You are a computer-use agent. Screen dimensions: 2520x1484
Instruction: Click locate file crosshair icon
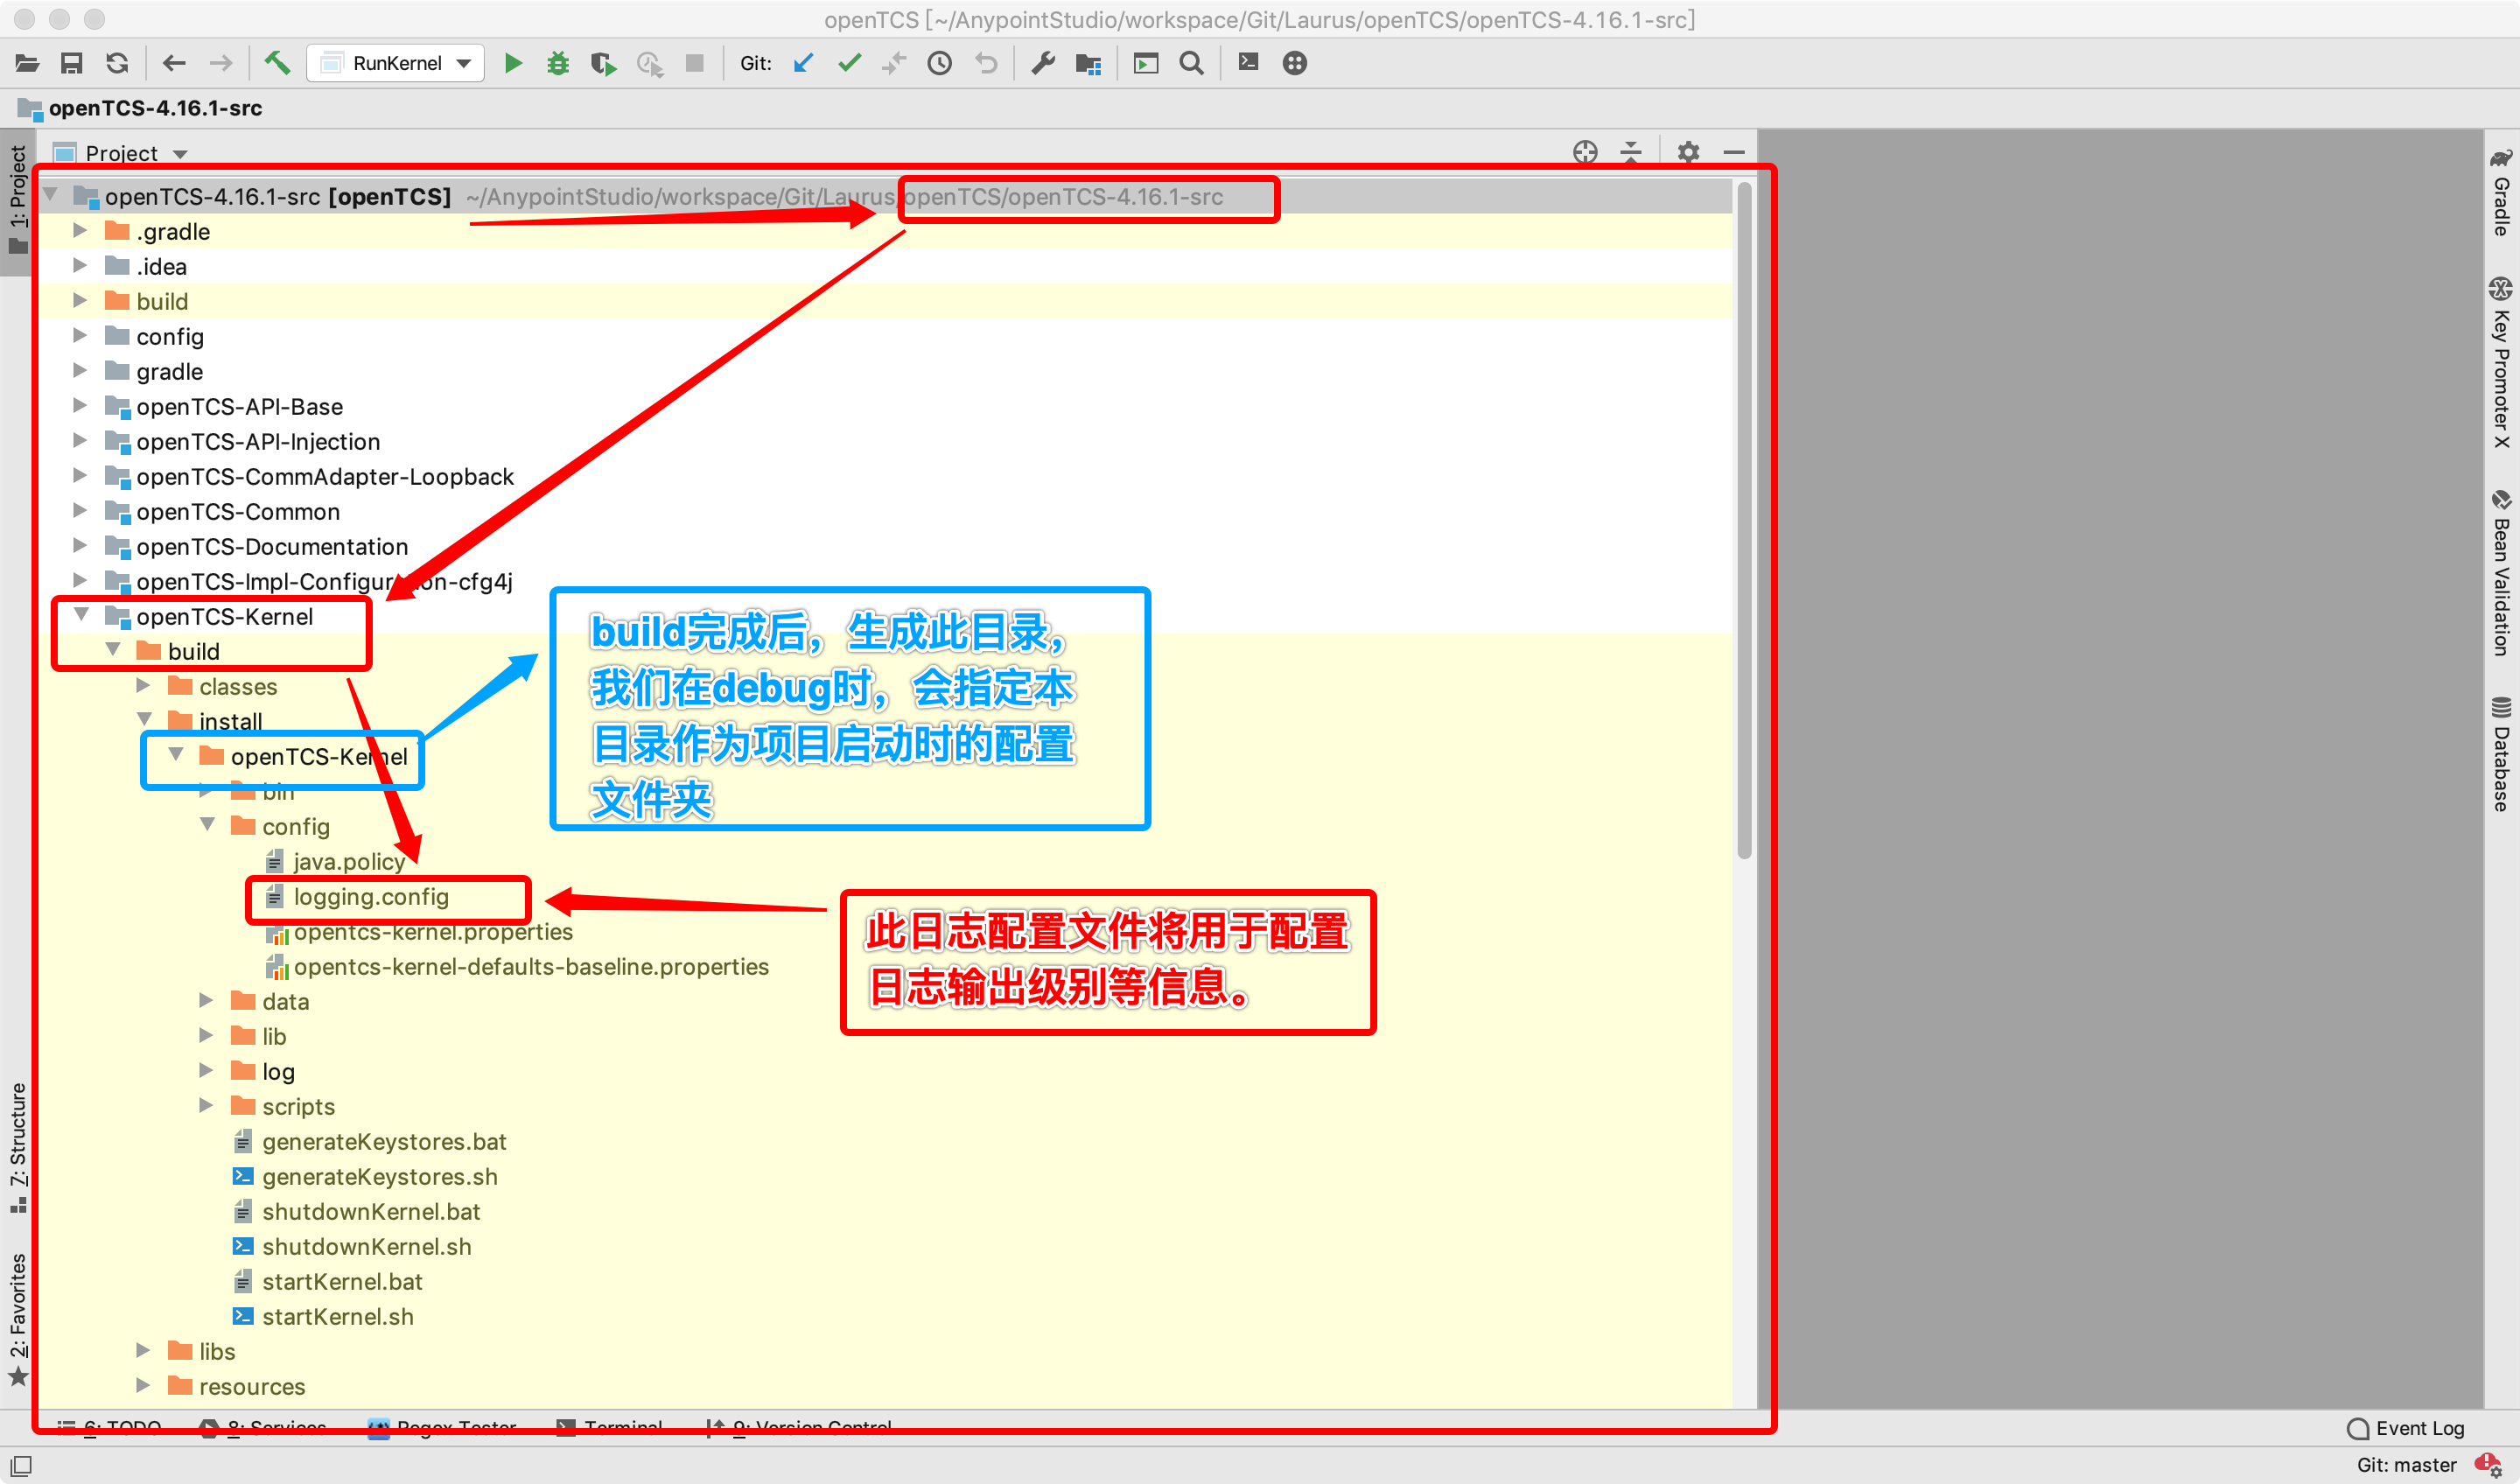(1585, 152)
